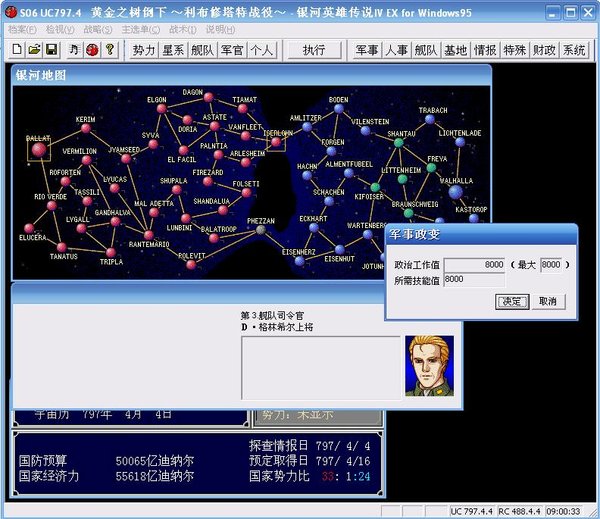This screenshot has width=600, height=519.
Task: Open the 主选单(C) menu
Action: (141, 29)
